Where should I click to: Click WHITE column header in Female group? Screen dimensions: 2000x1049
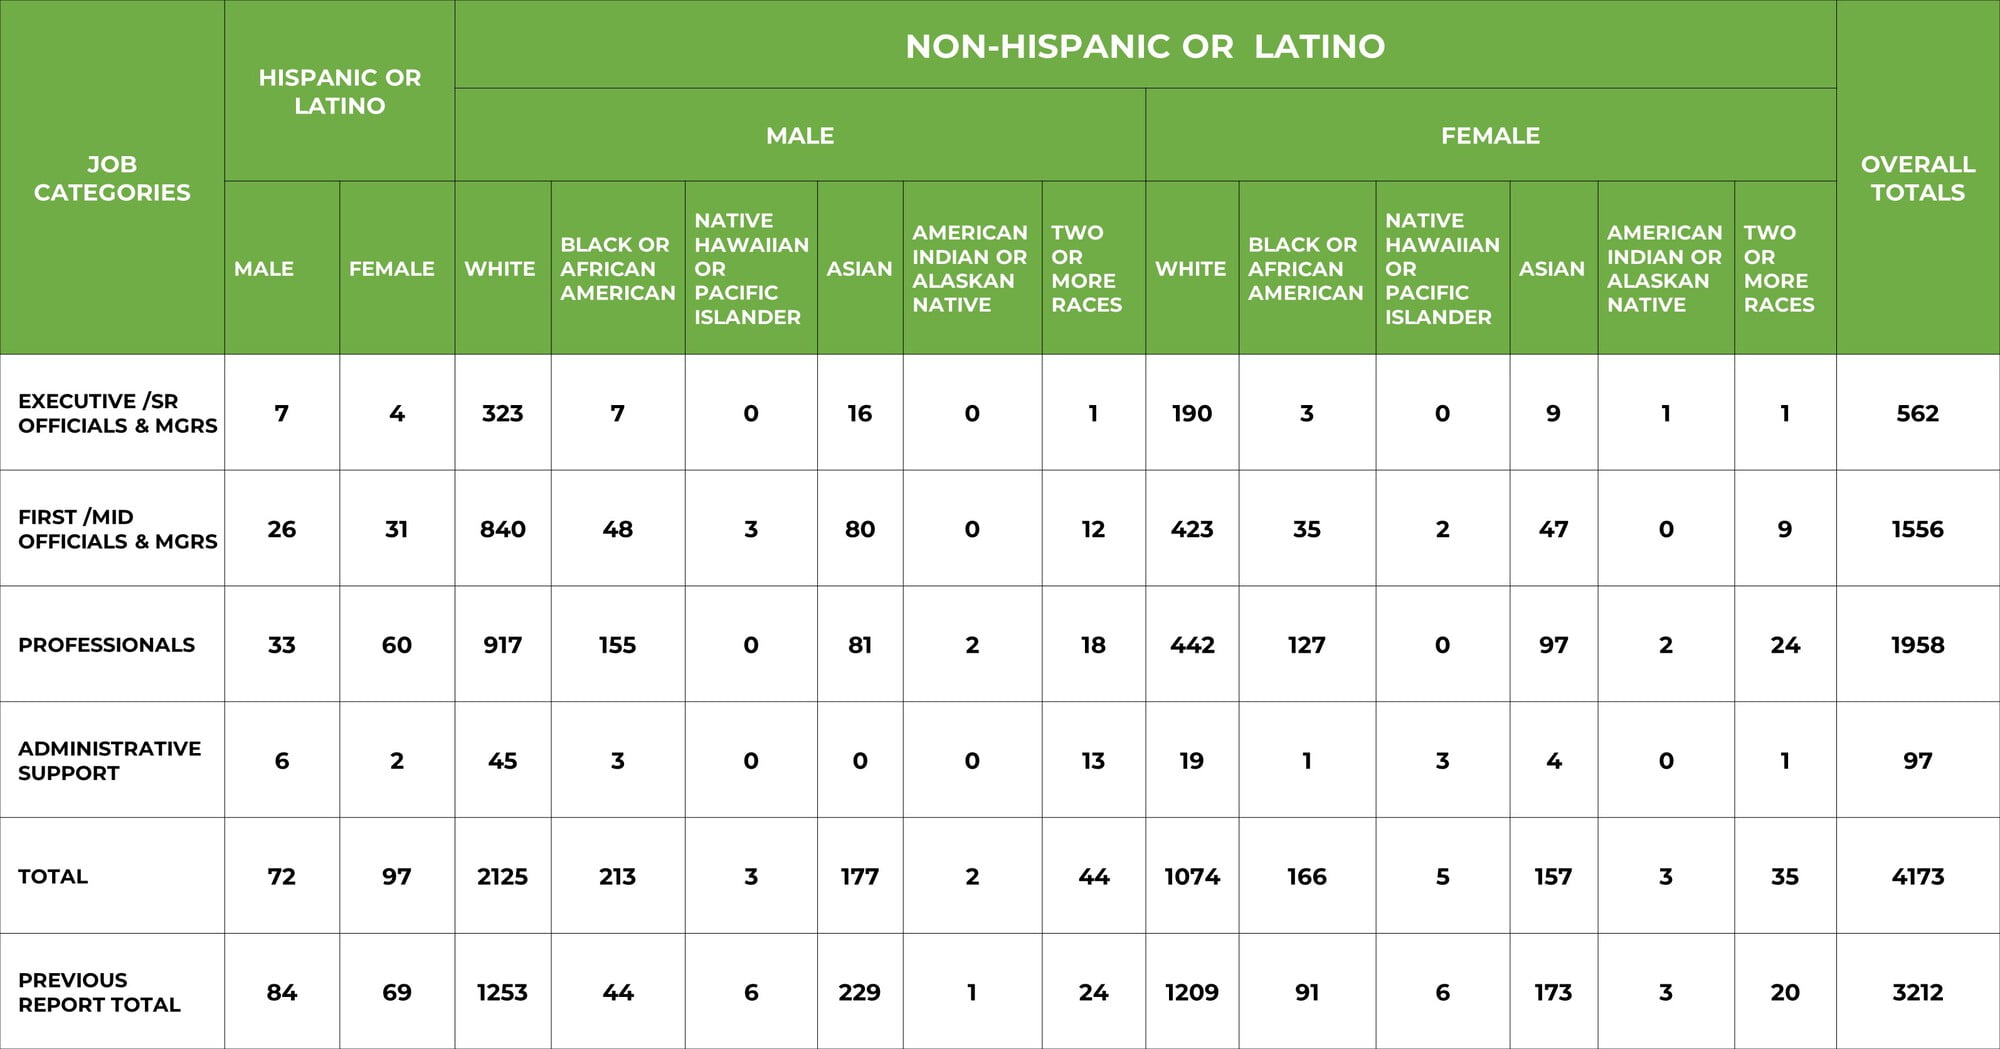(x=1190, y=268)
